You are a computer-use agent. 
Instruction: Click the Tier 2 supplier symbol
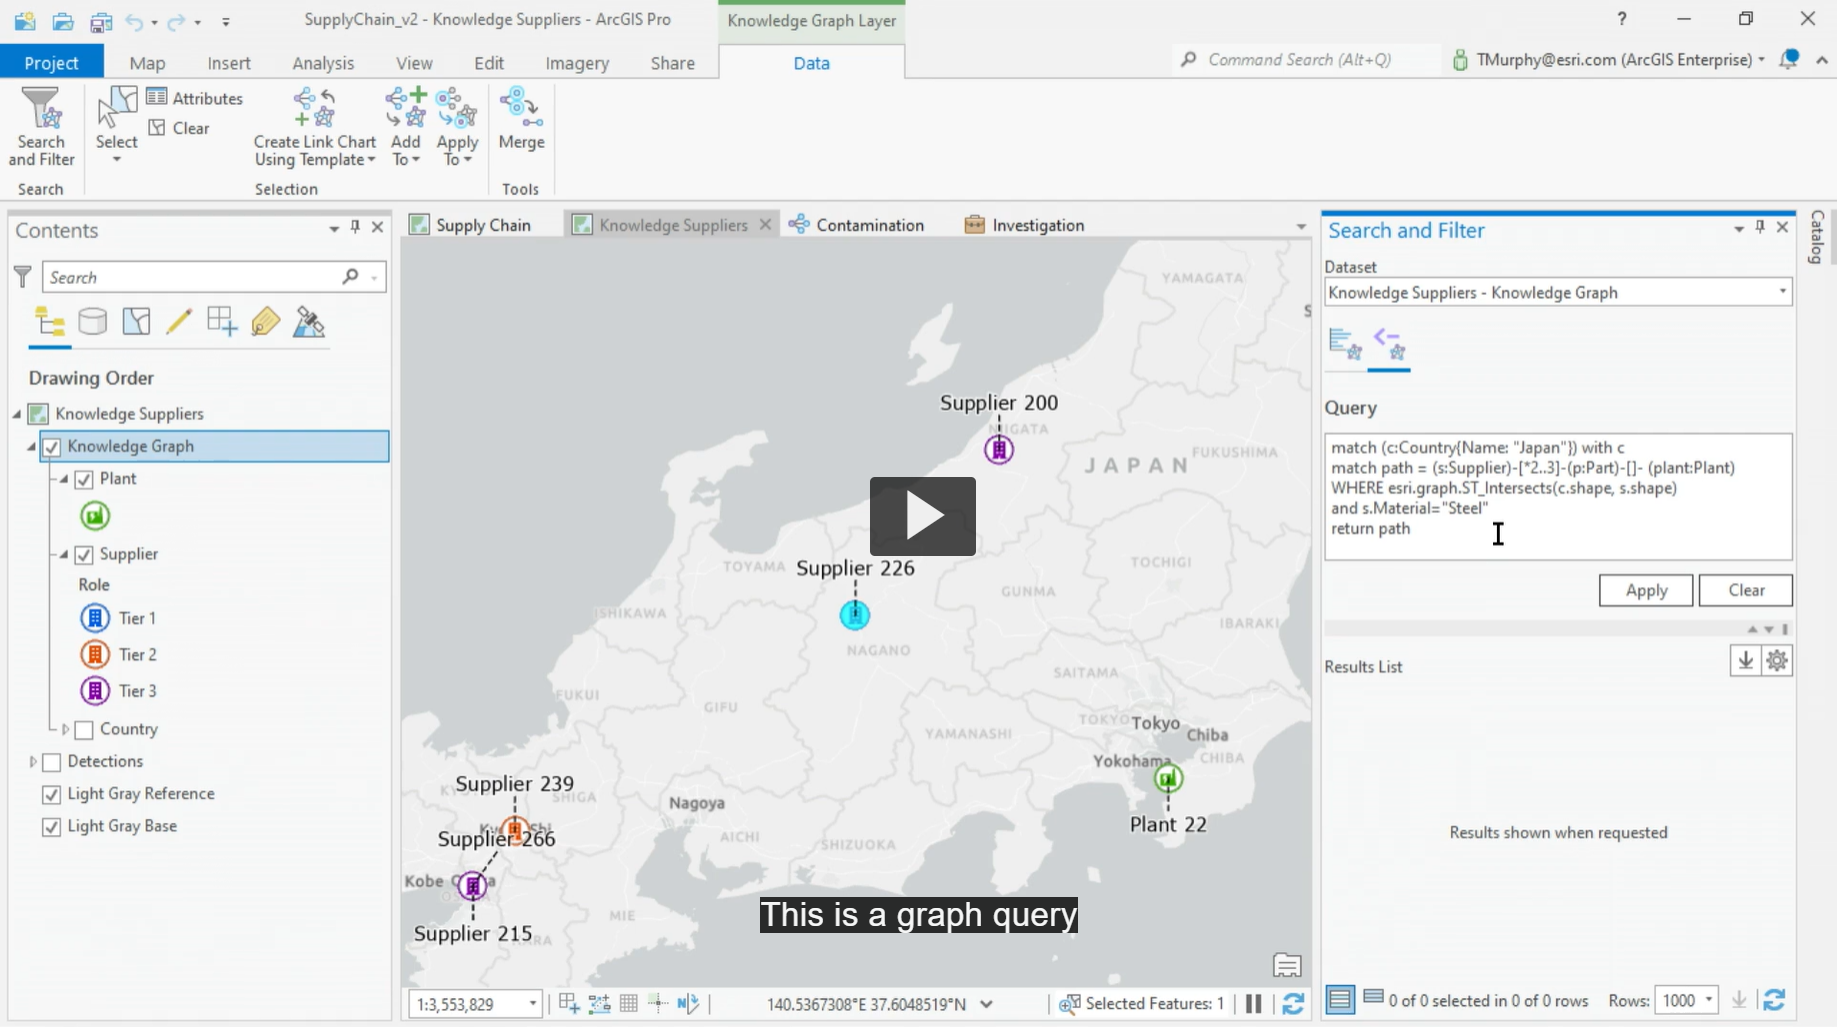click(95, 654)
